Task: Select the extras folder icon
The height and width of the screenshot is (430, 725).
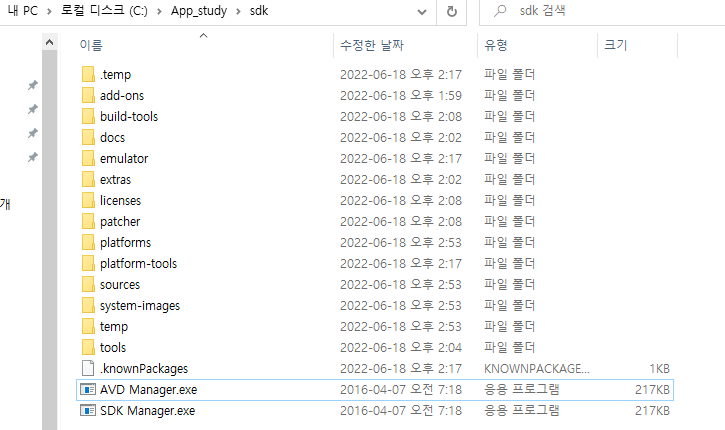Action: pyautogui.click(x=88, y=179)
